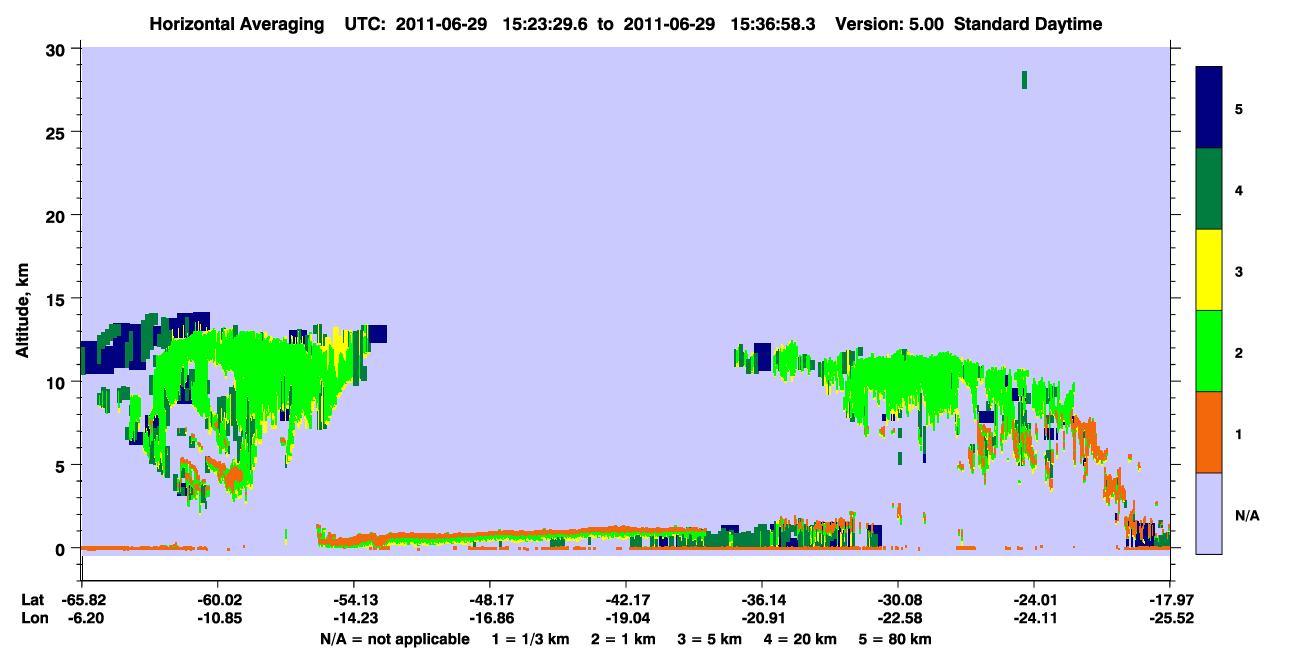Click the lavender N/A colorbar segment
Screen dimensions: 1300x667
pyautogui.click(x=1209, y=513)
